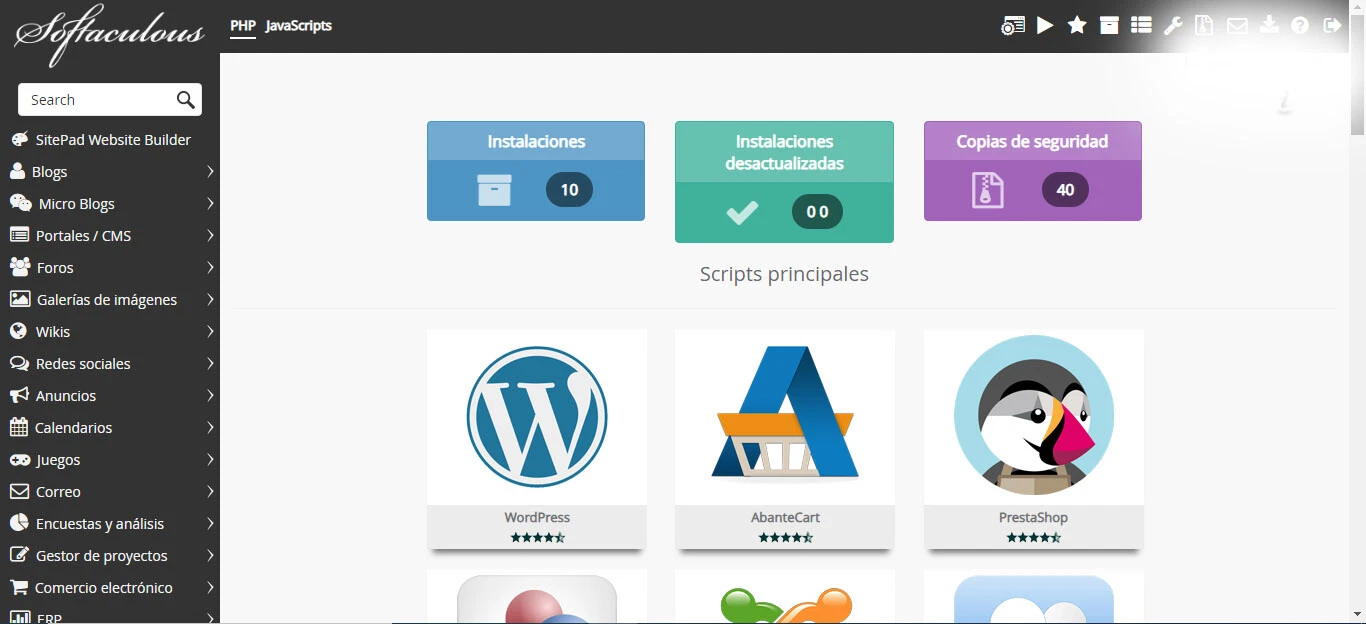Select Calendarios category label

tap(74, 428)
